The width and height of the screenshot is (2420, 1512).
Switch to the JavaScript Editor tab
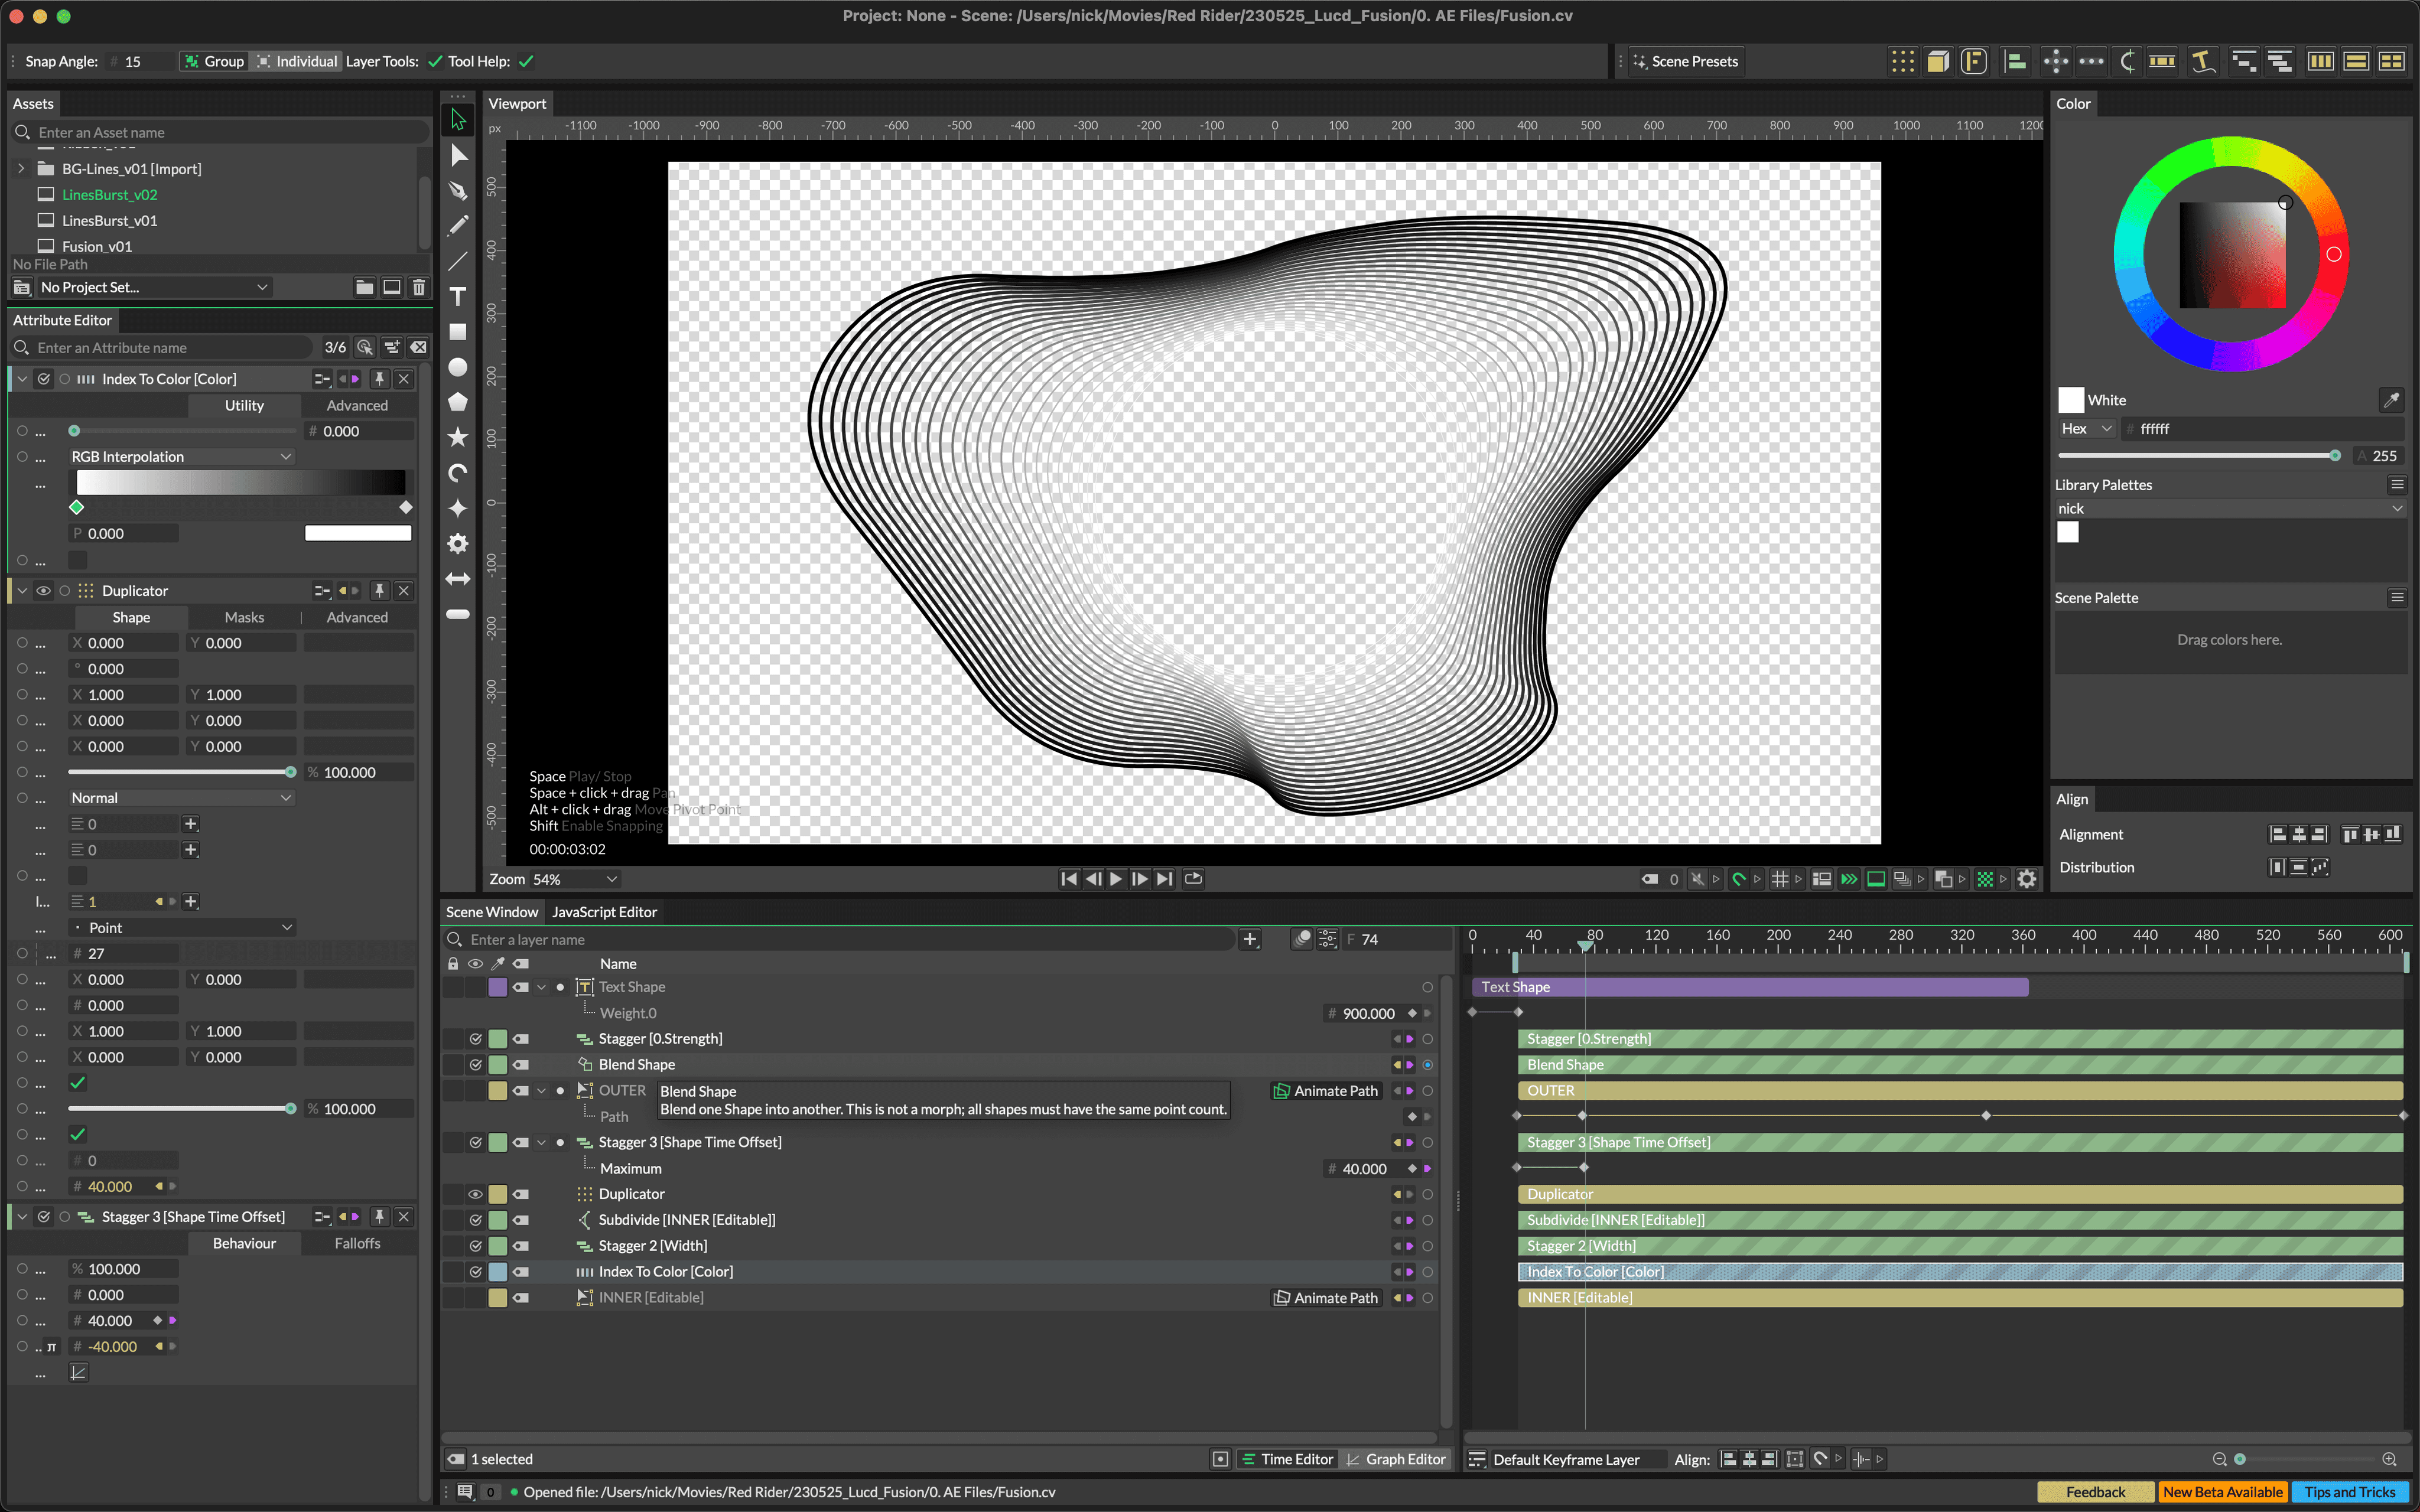[x=604, y=912]
